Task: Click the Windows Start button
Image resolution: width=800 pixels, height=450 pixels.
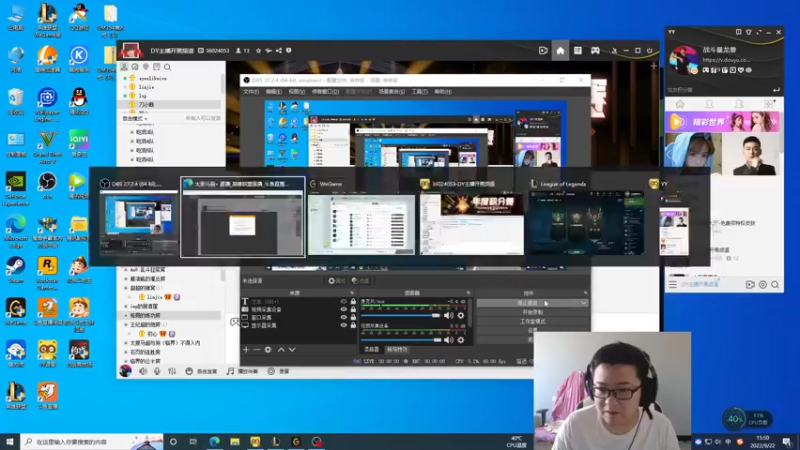Action: (x=10, y=441)
